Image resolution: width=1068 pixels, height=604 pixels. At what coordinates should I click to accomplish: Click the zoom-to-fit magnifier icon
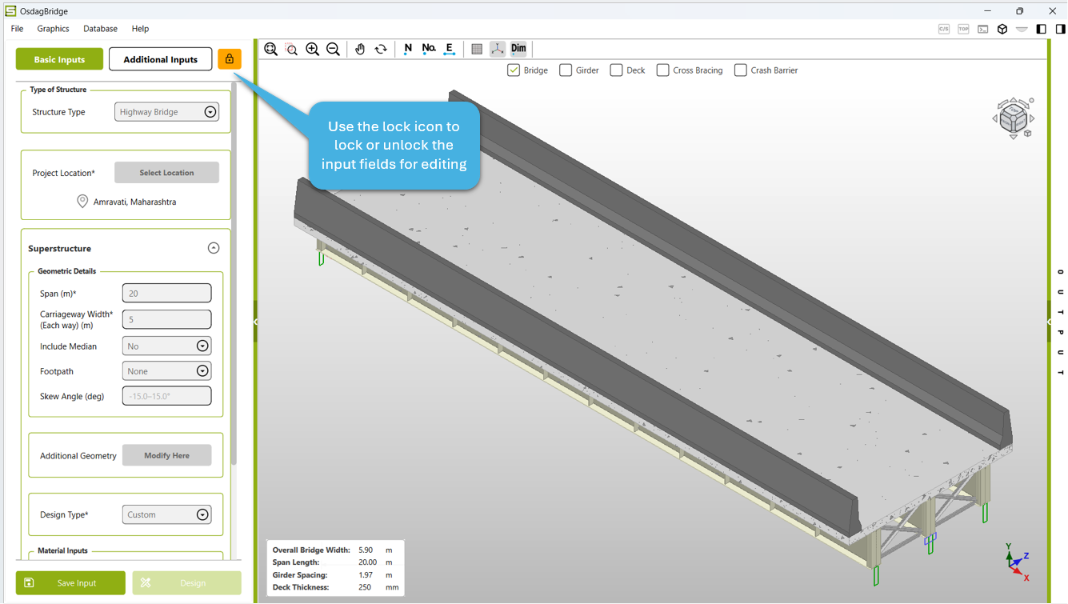(271, 49)
